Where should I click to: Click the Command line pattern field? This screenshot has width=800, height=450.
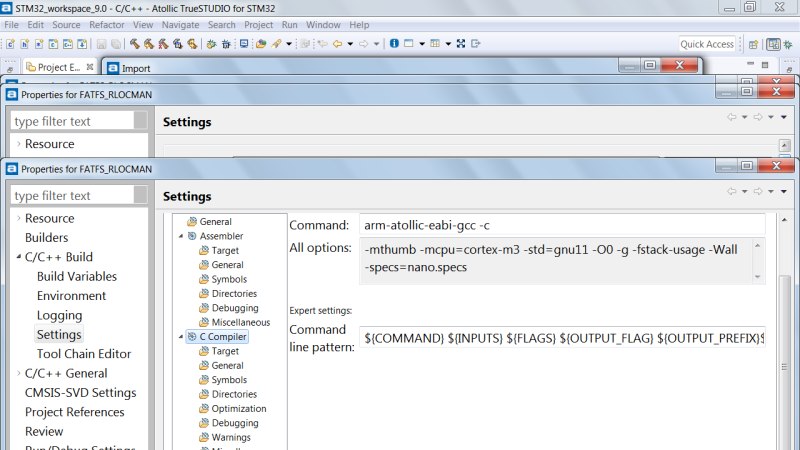click(562, 338)
